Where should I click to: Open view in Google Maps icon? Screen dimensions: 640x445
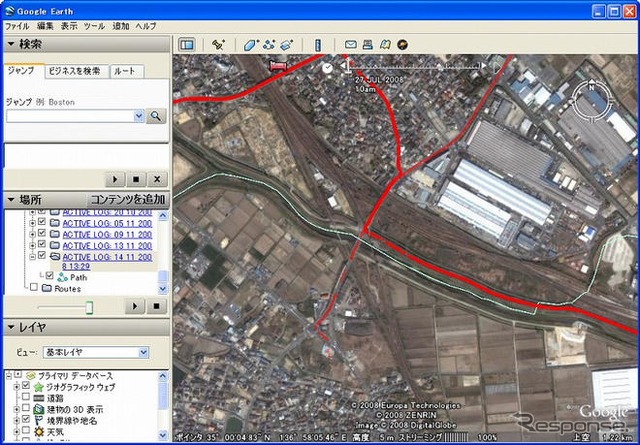(x=385, y=44)
